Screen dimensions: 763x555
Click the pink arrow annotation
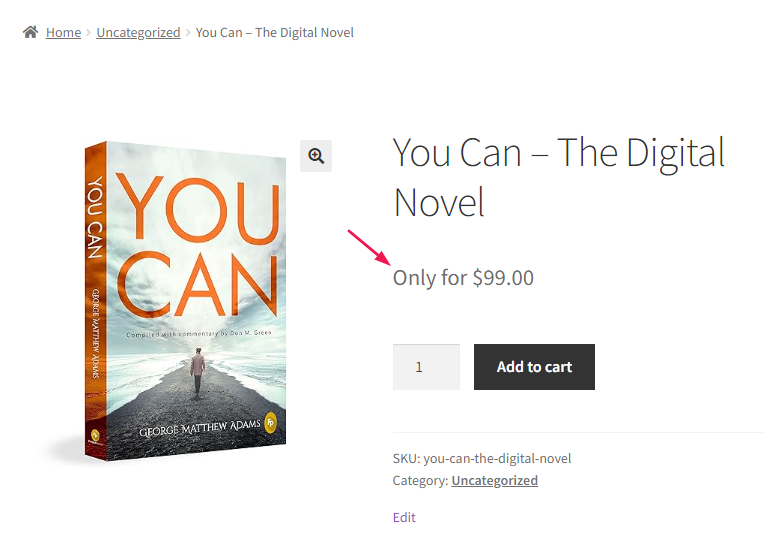369,247
